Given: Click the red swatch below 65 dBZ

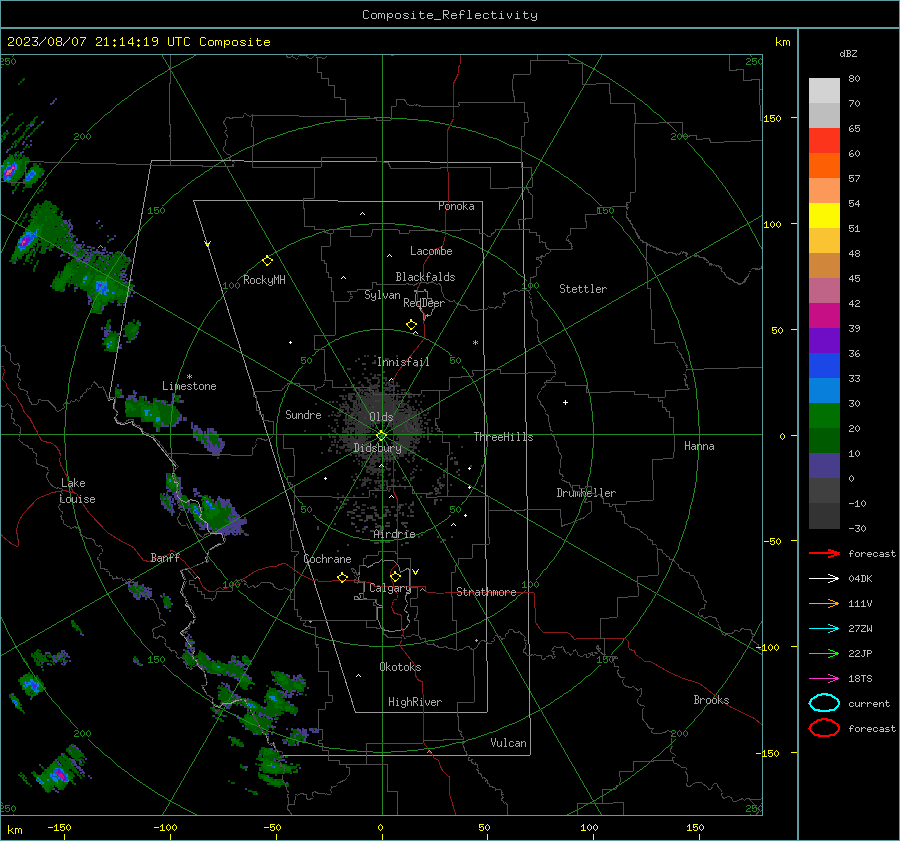Looking at the screenshot, I should [824, 140].
